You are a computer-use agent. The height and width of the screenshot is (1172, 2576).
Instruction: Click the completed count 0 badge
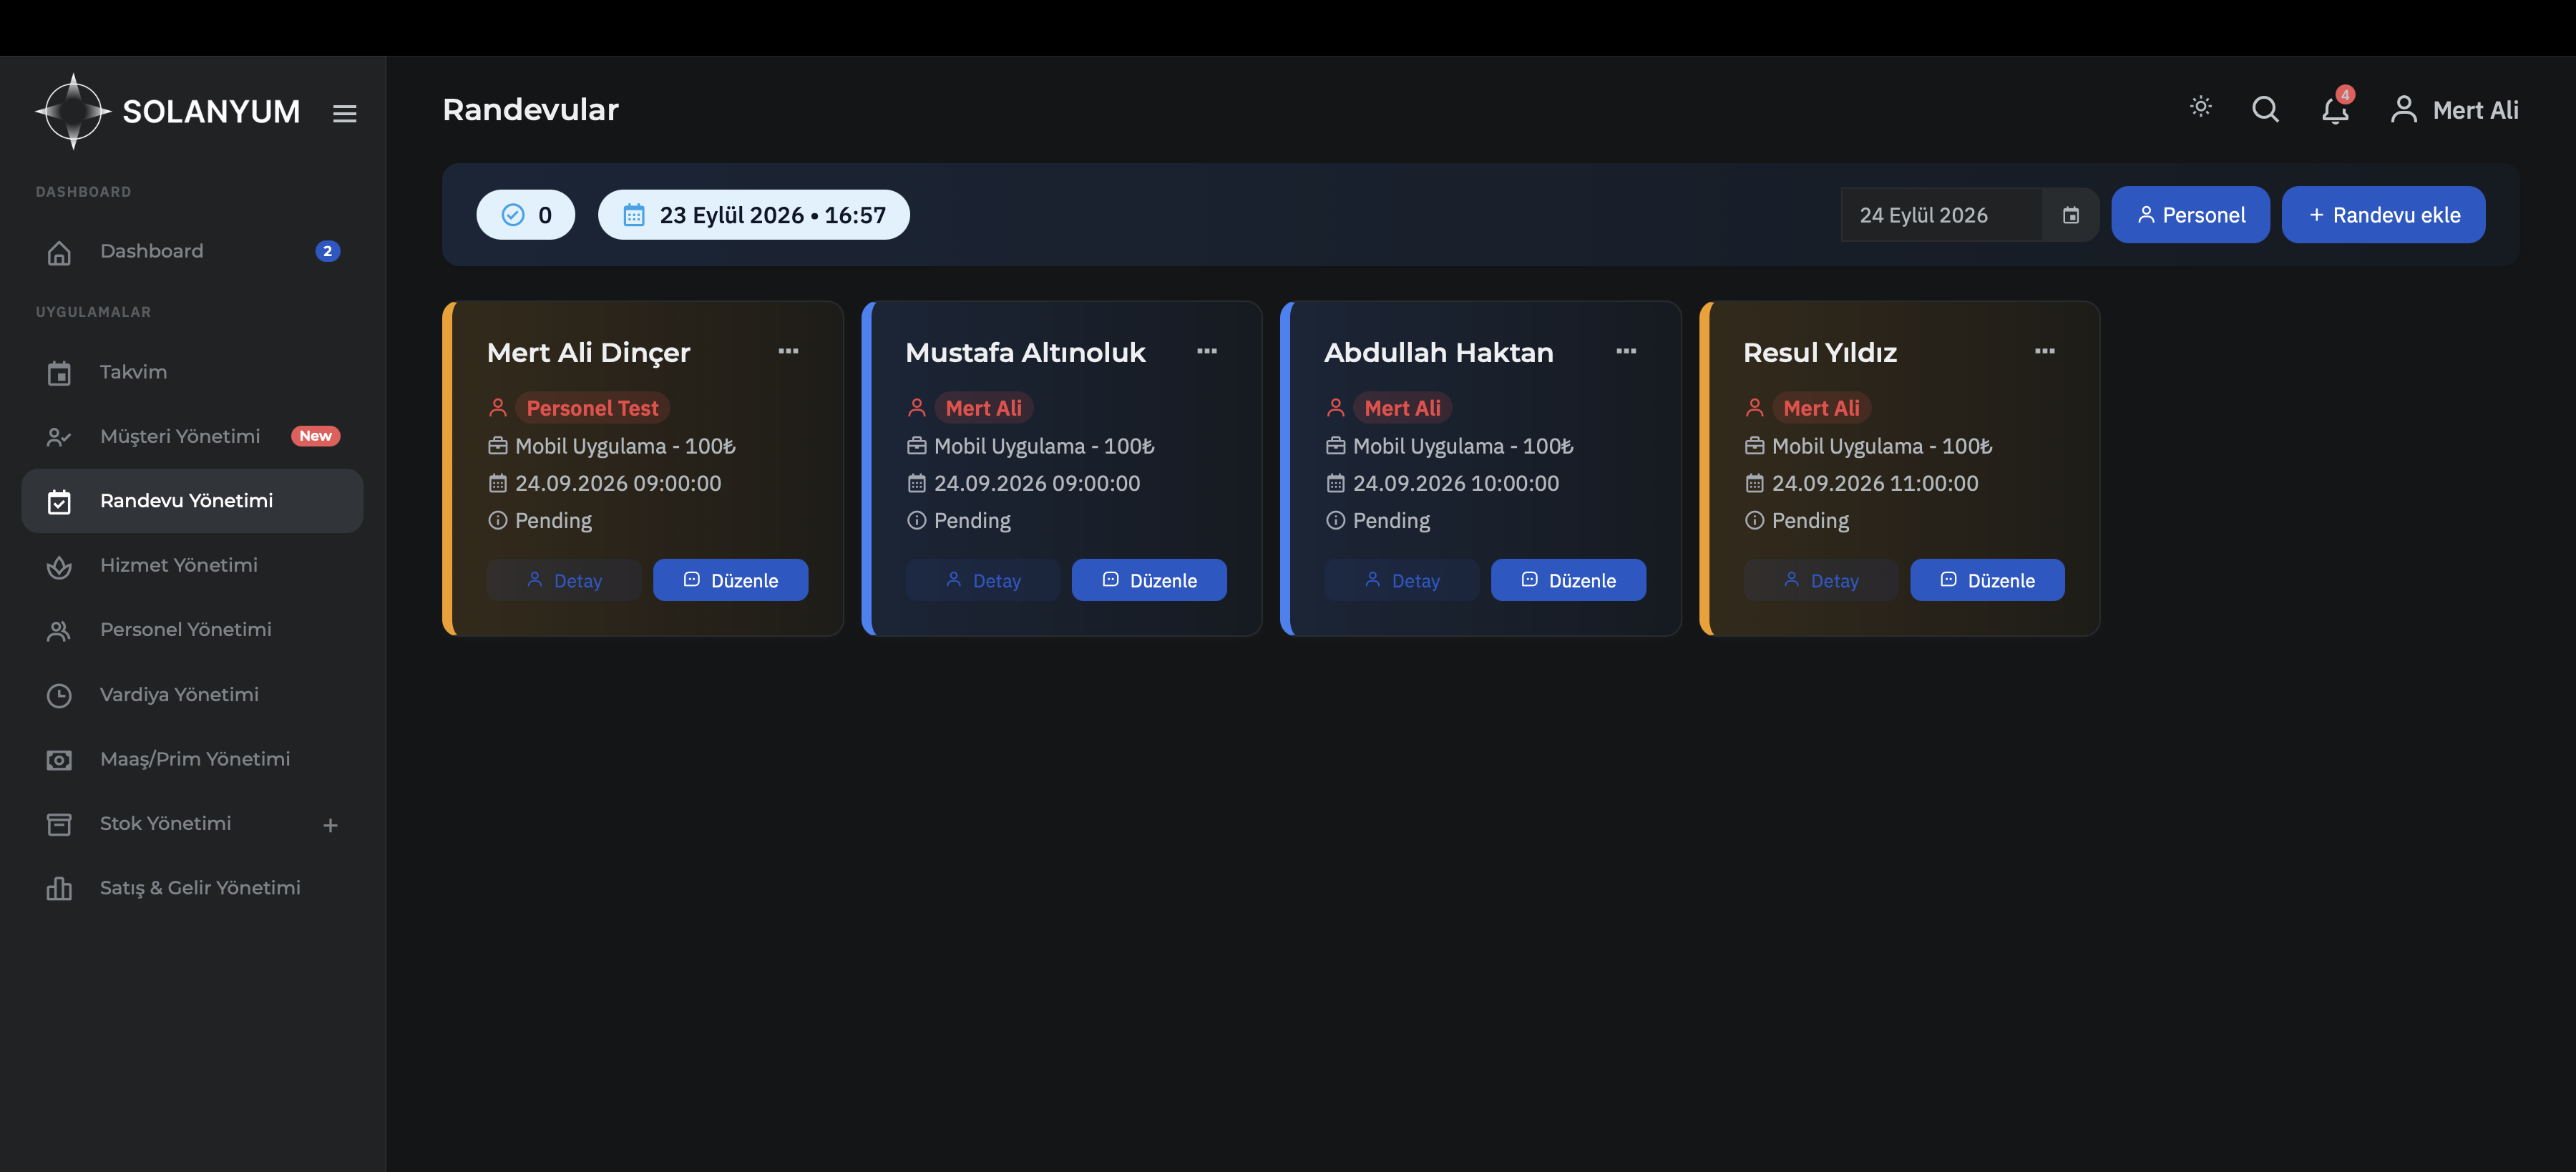pos(525,215)
